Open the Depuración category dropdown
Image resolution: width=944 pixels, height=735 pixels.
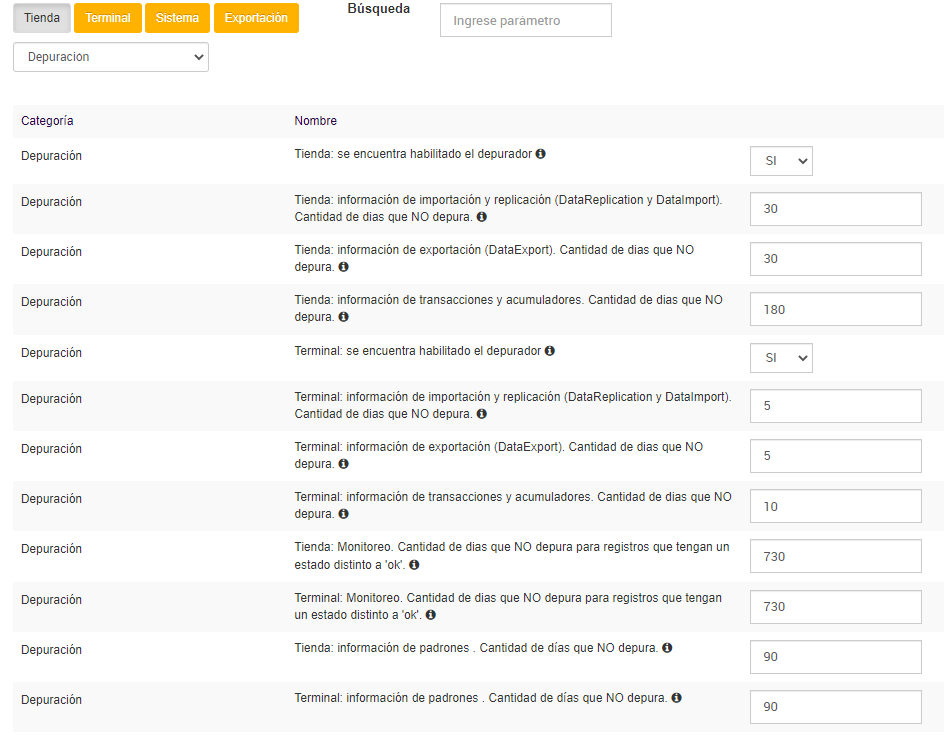click(111, 57)
